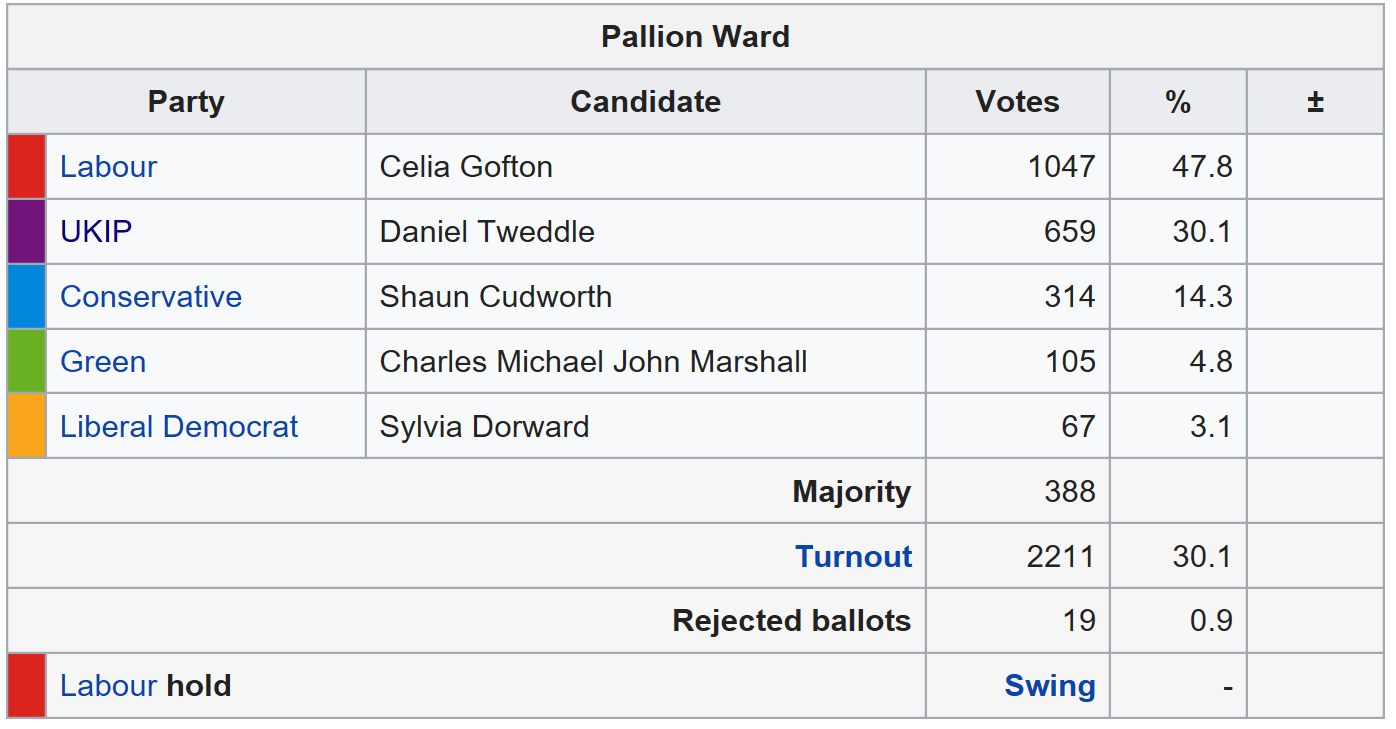The height and width of the screenshot is (729, 1396).
Task: Open the Green party link
Action: tap(103, 362)
